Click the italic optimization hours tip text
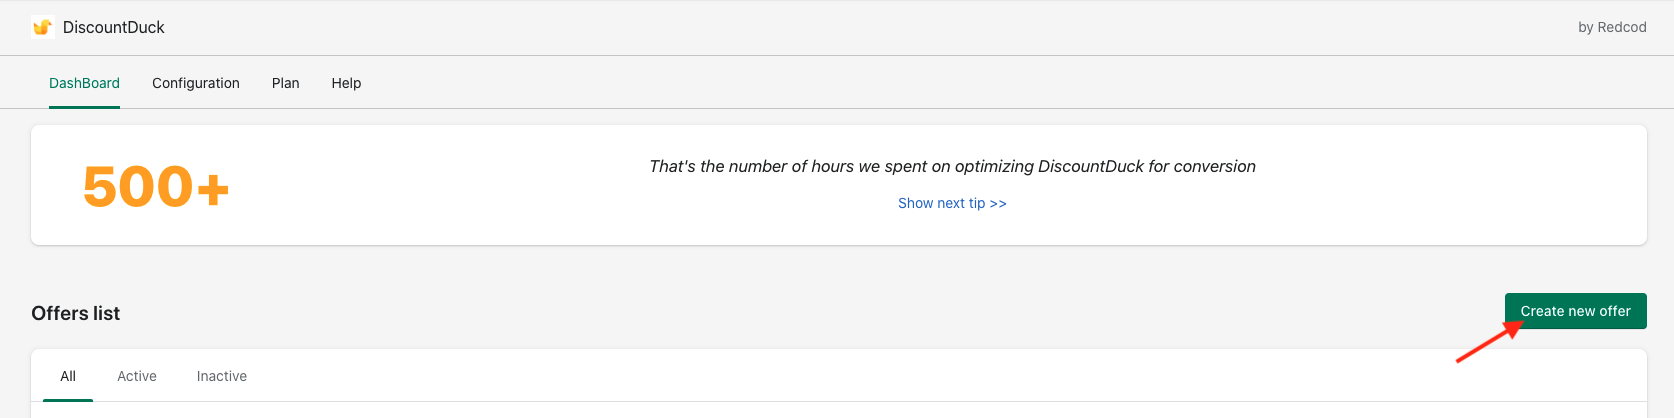Viewport: 1674px width, 418px height. tap(952, 166)
